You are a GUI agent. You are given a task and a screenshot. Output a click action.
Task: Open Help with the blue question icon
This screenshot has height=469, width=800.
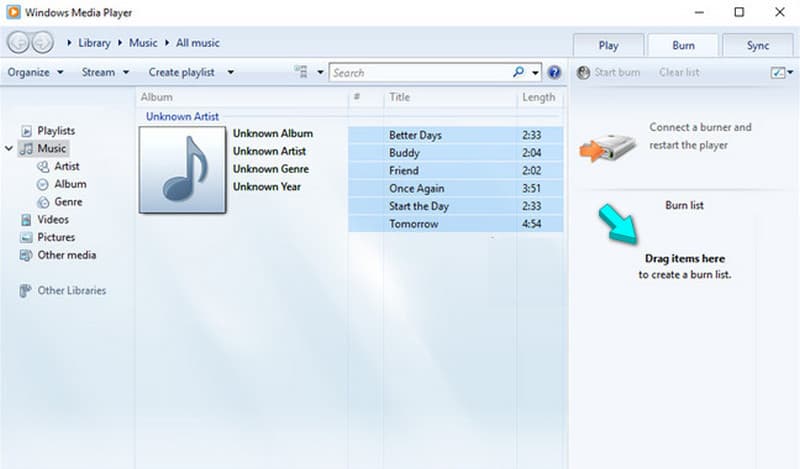coord(554,72)
